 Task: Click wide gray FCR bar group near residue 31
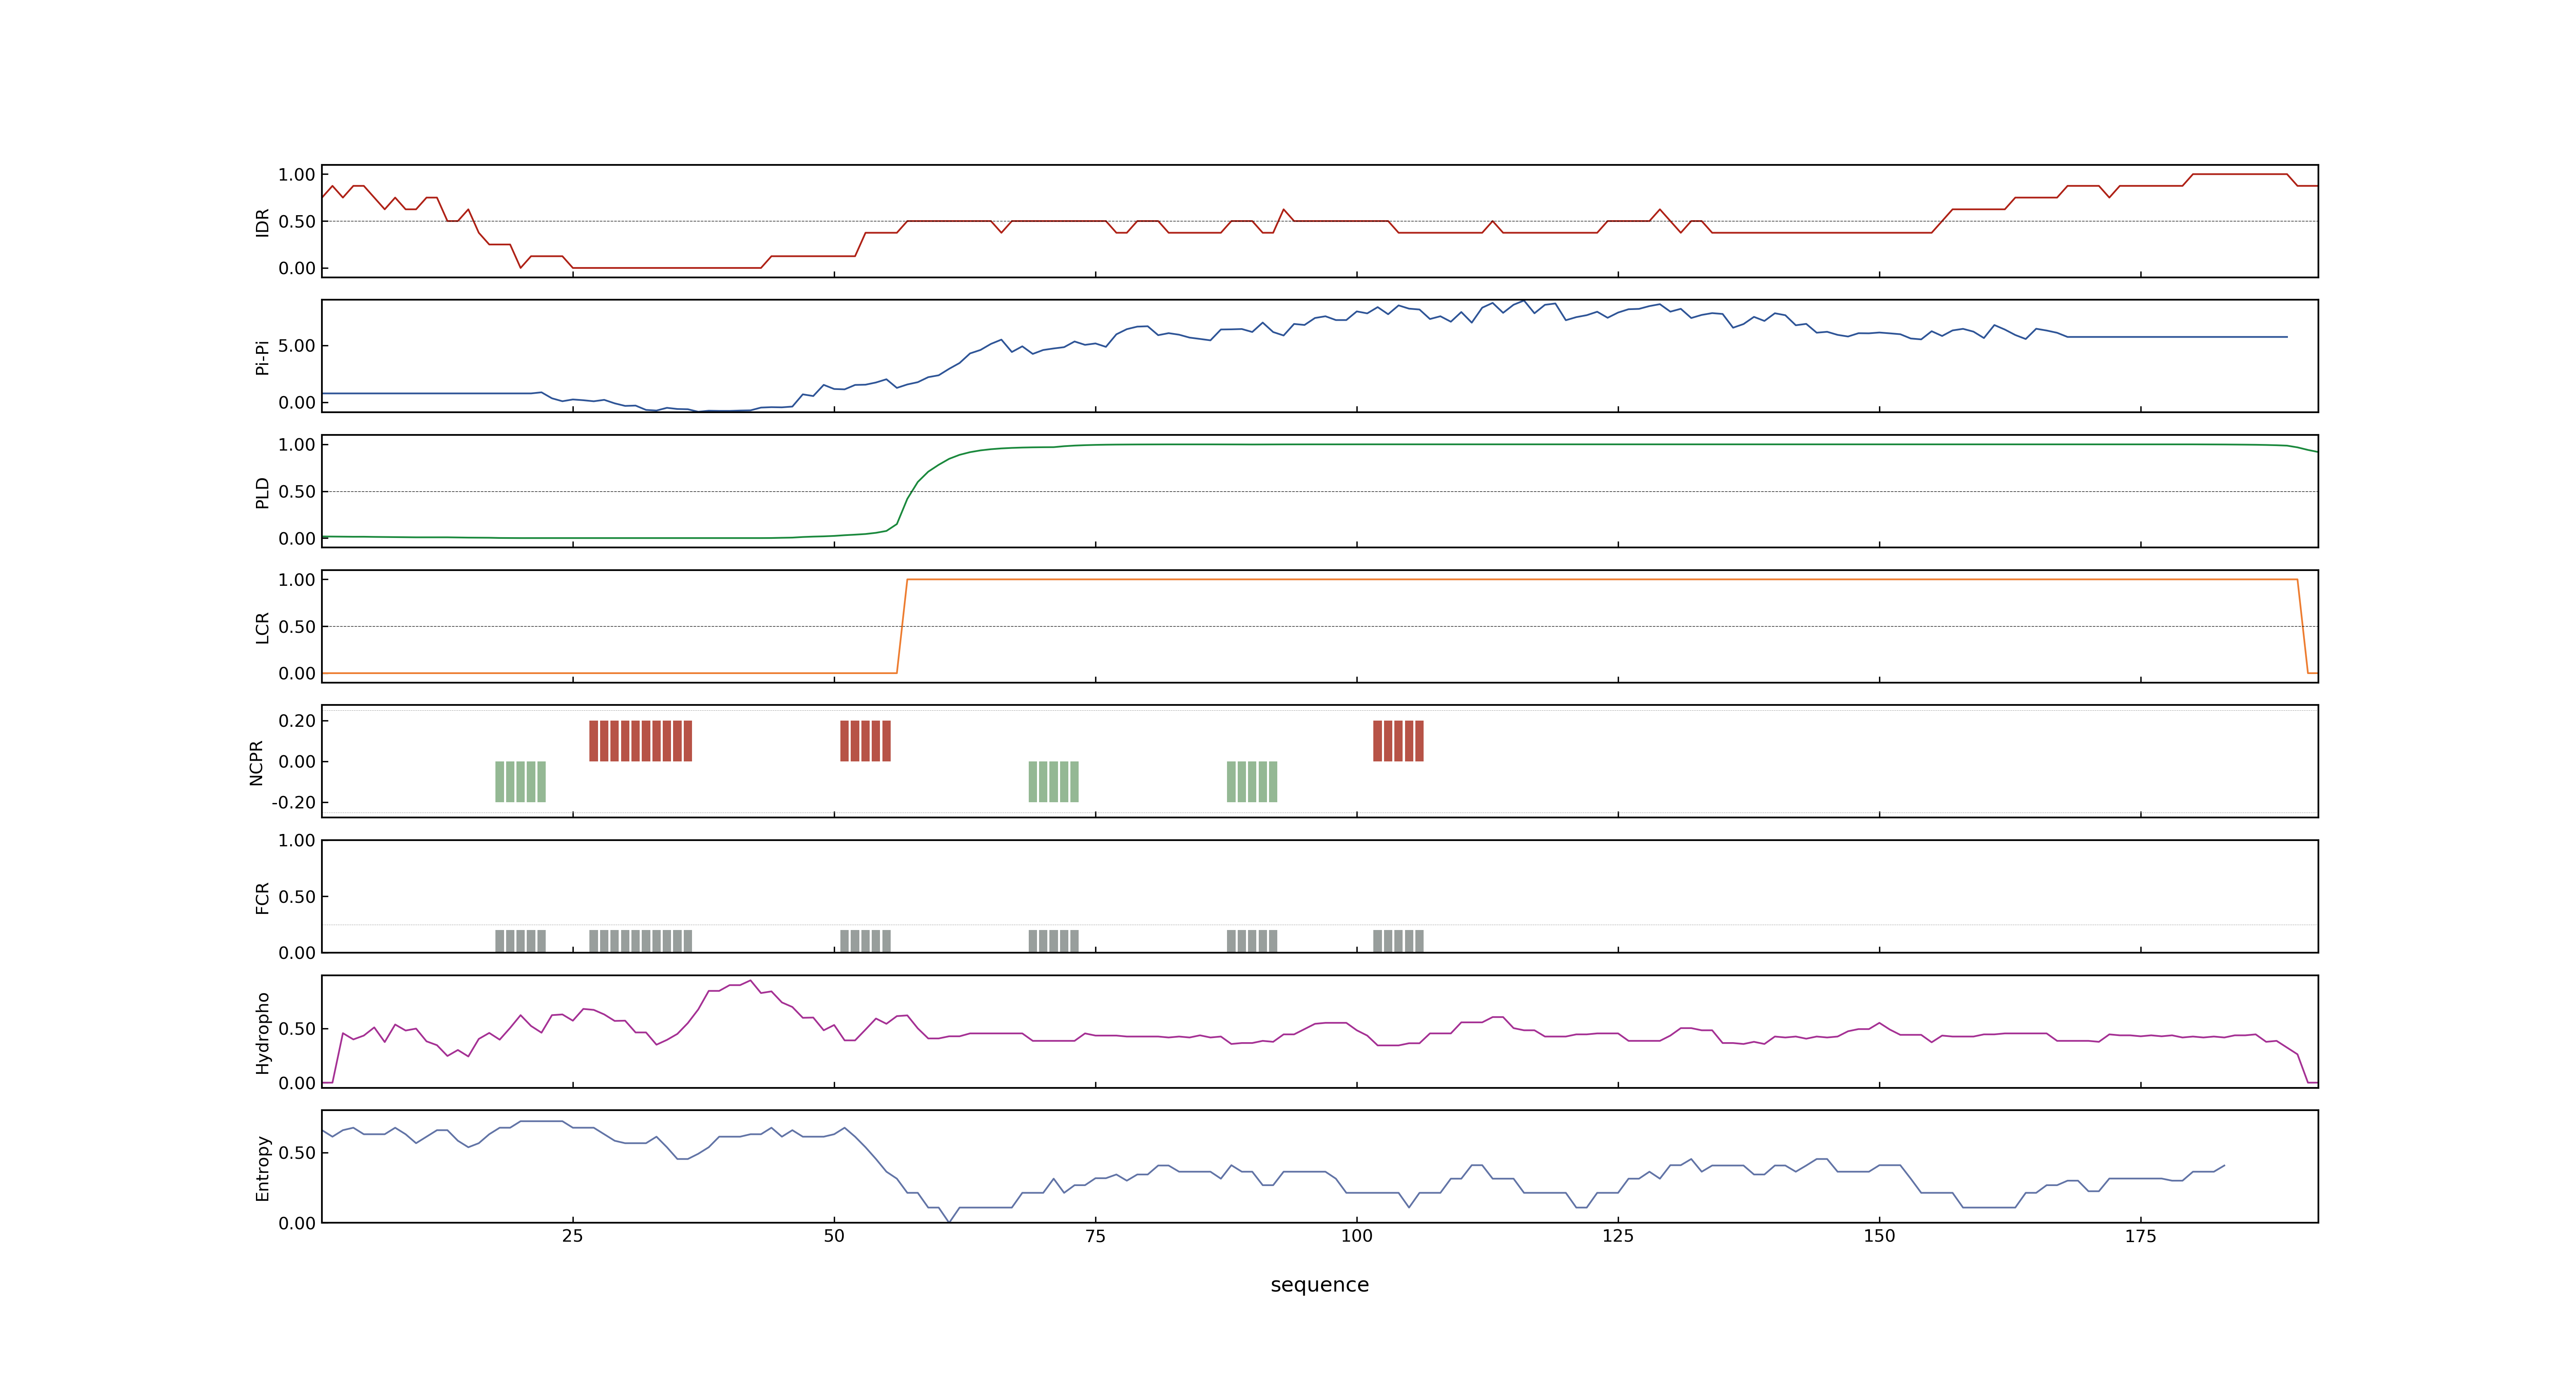pos(640,941)
